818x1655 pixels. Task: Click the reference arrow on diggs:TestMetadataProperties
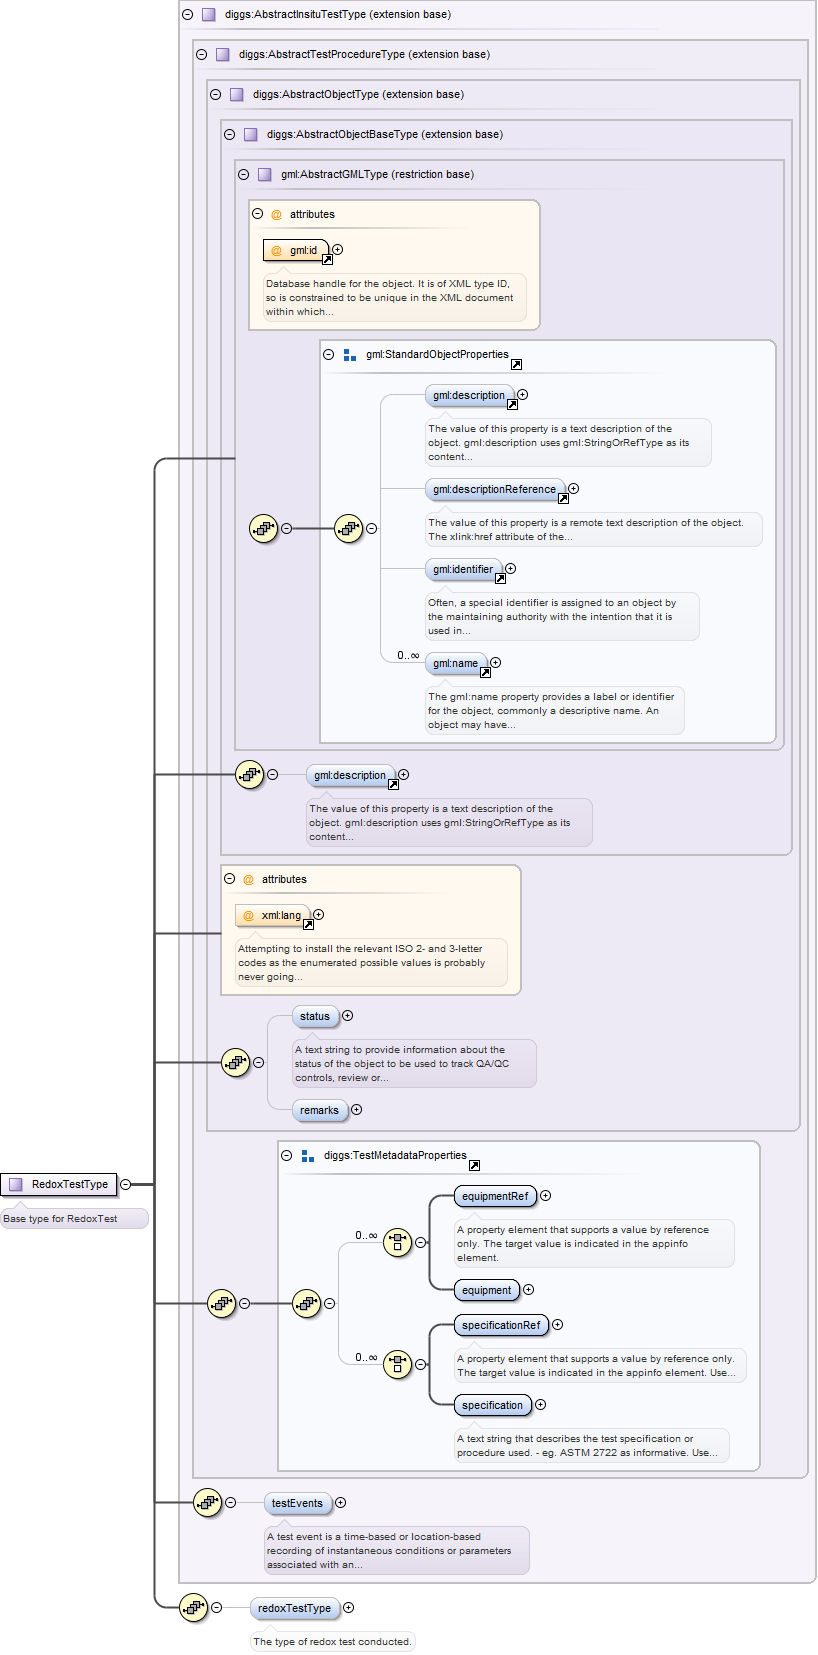[x=474, y=1166]
